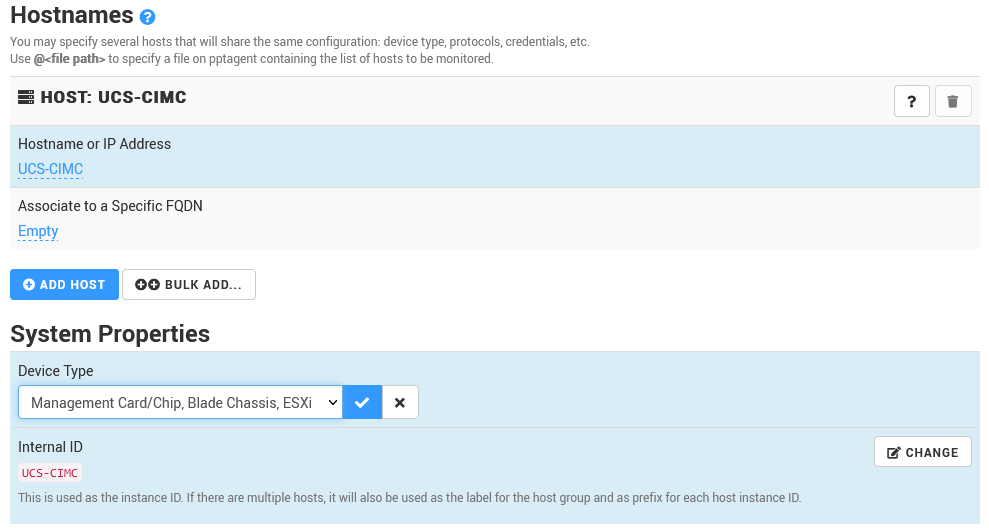Click the double plus icon on Bulk Add

coord(147,285)
